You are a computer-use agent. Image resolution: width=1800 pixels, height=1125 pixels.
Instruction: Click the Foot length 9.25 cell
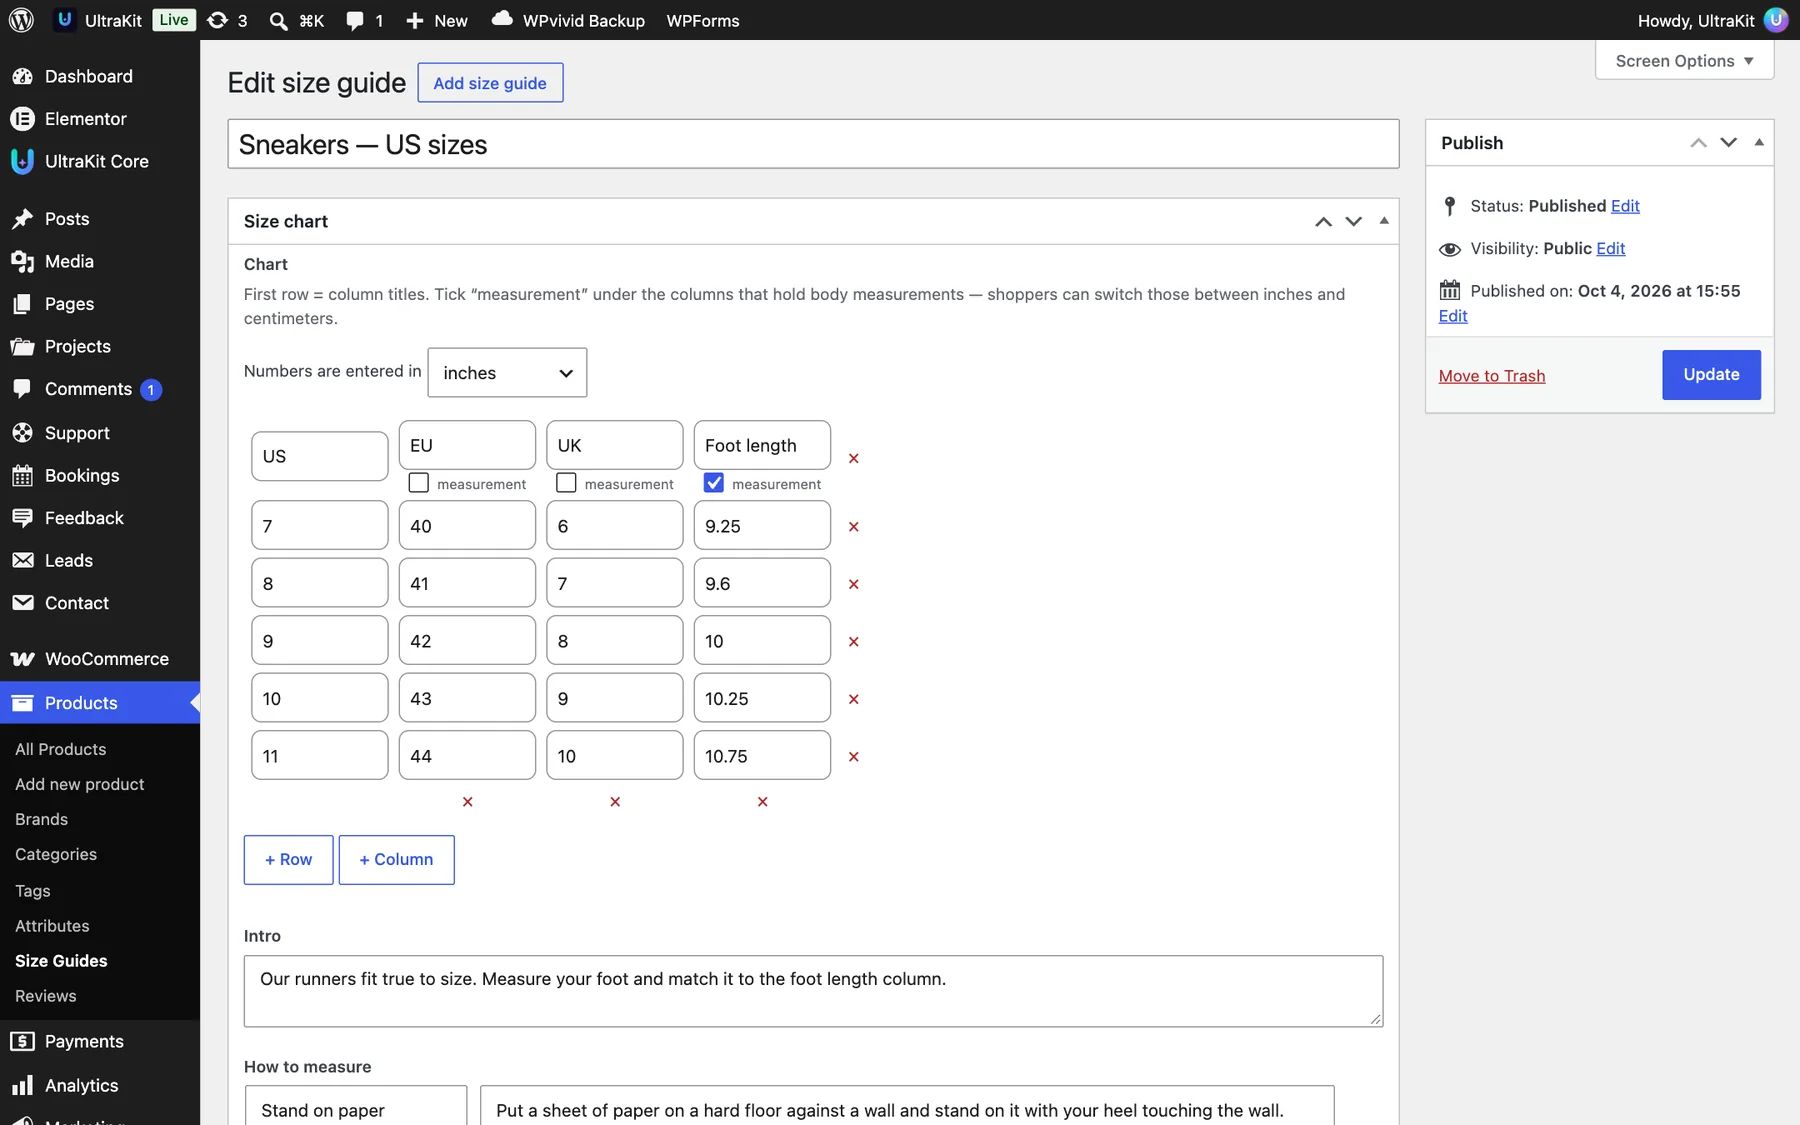[762, 526]
